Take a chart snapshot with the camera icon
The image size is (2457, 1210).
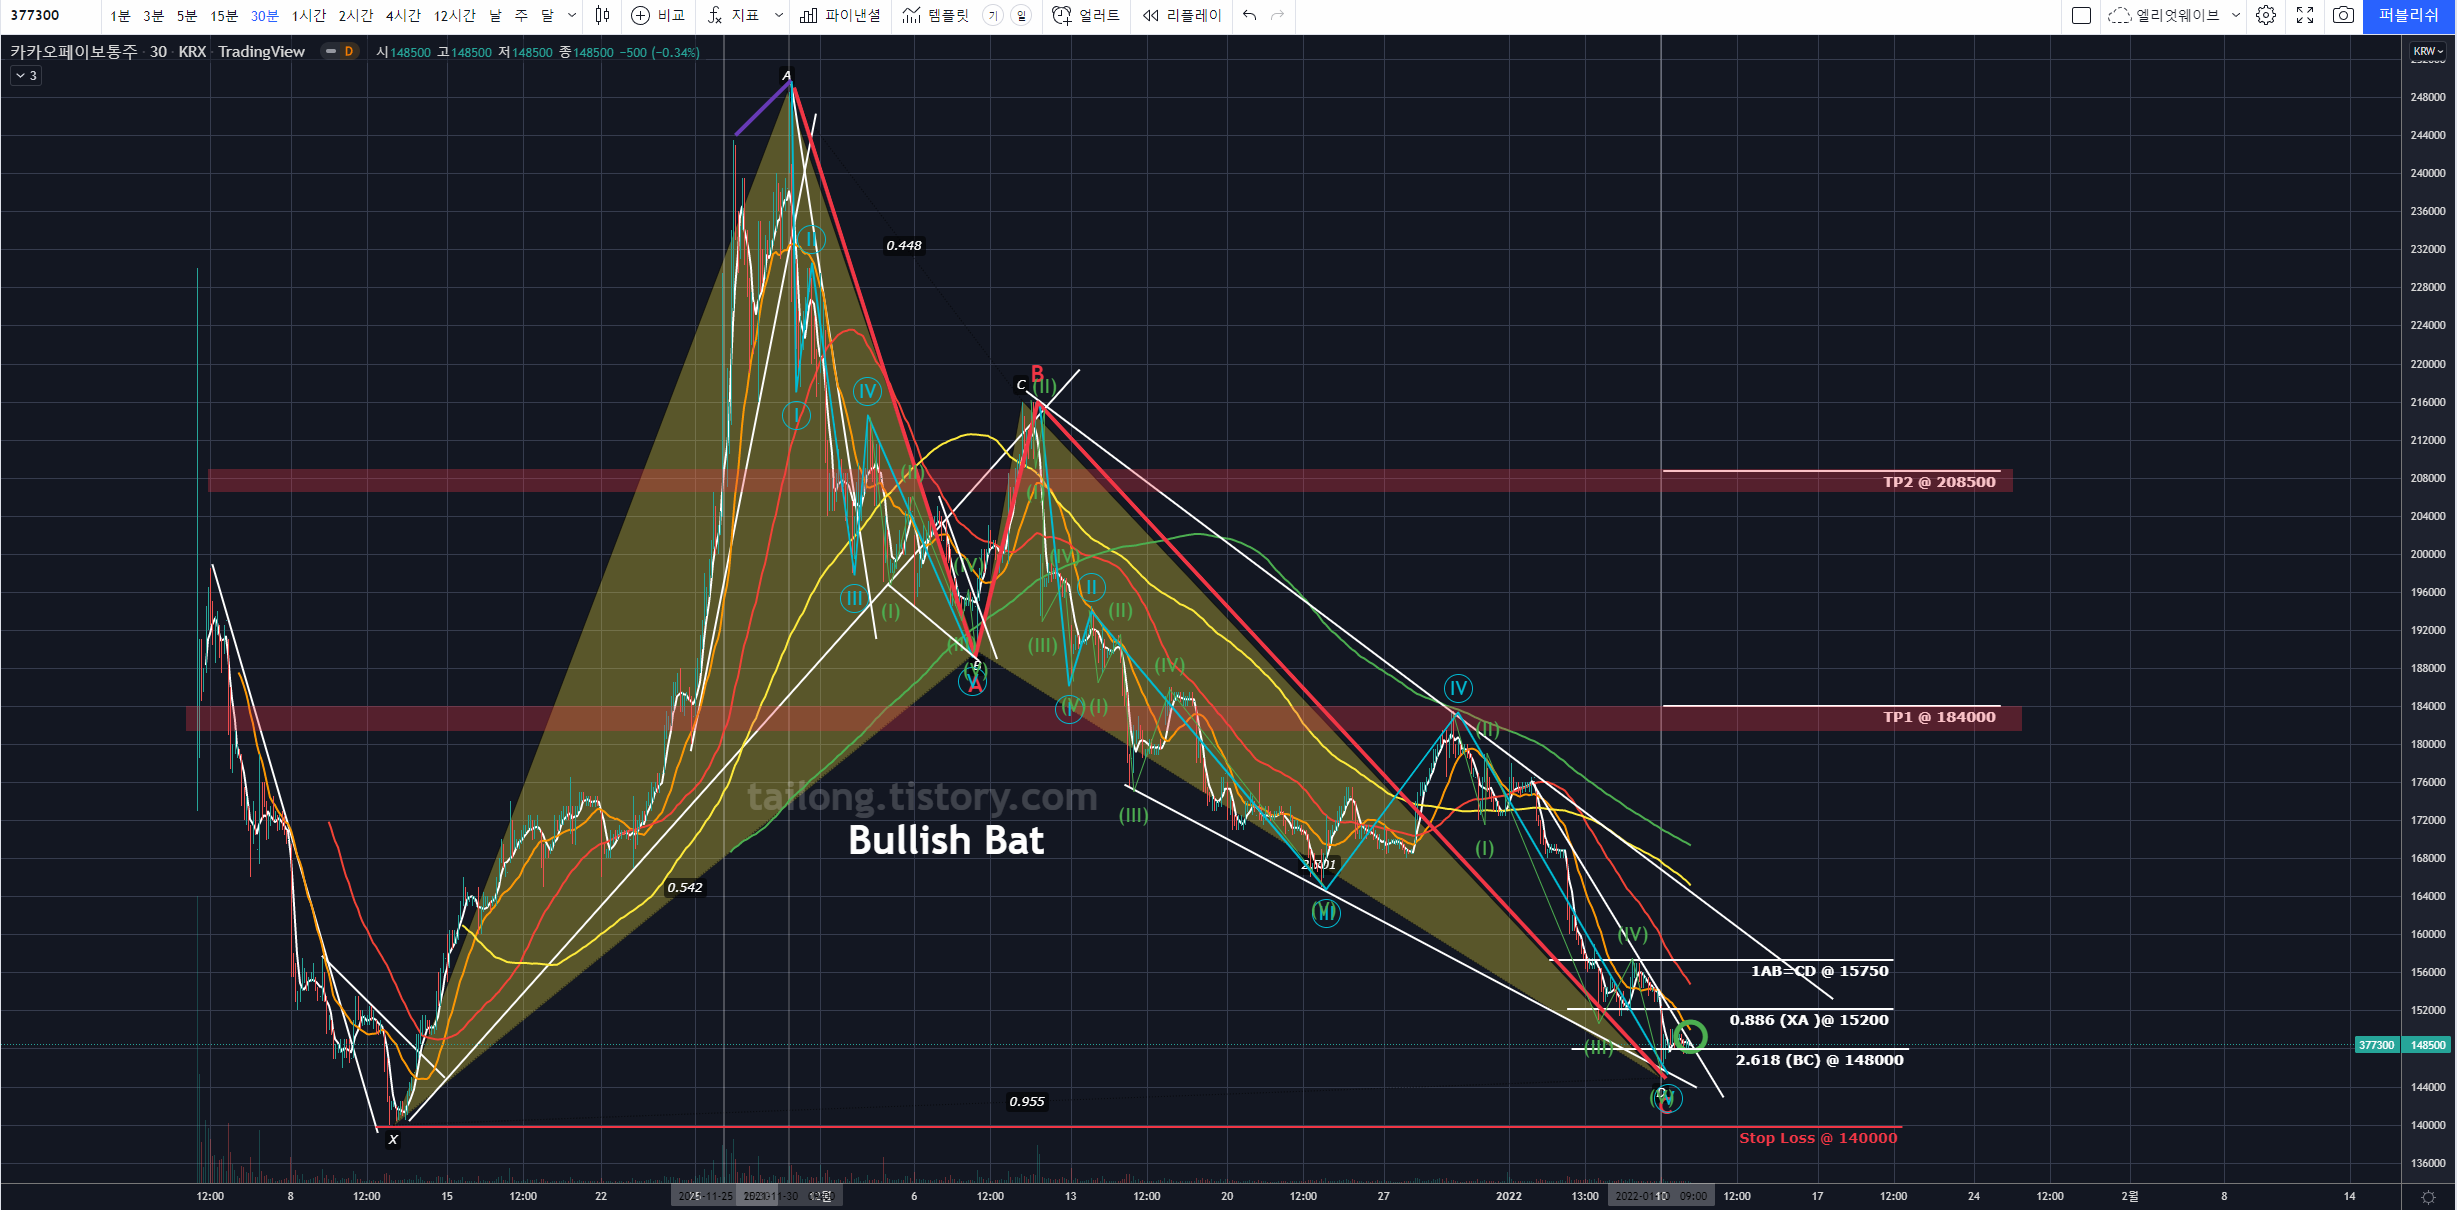click(2343, 15)
